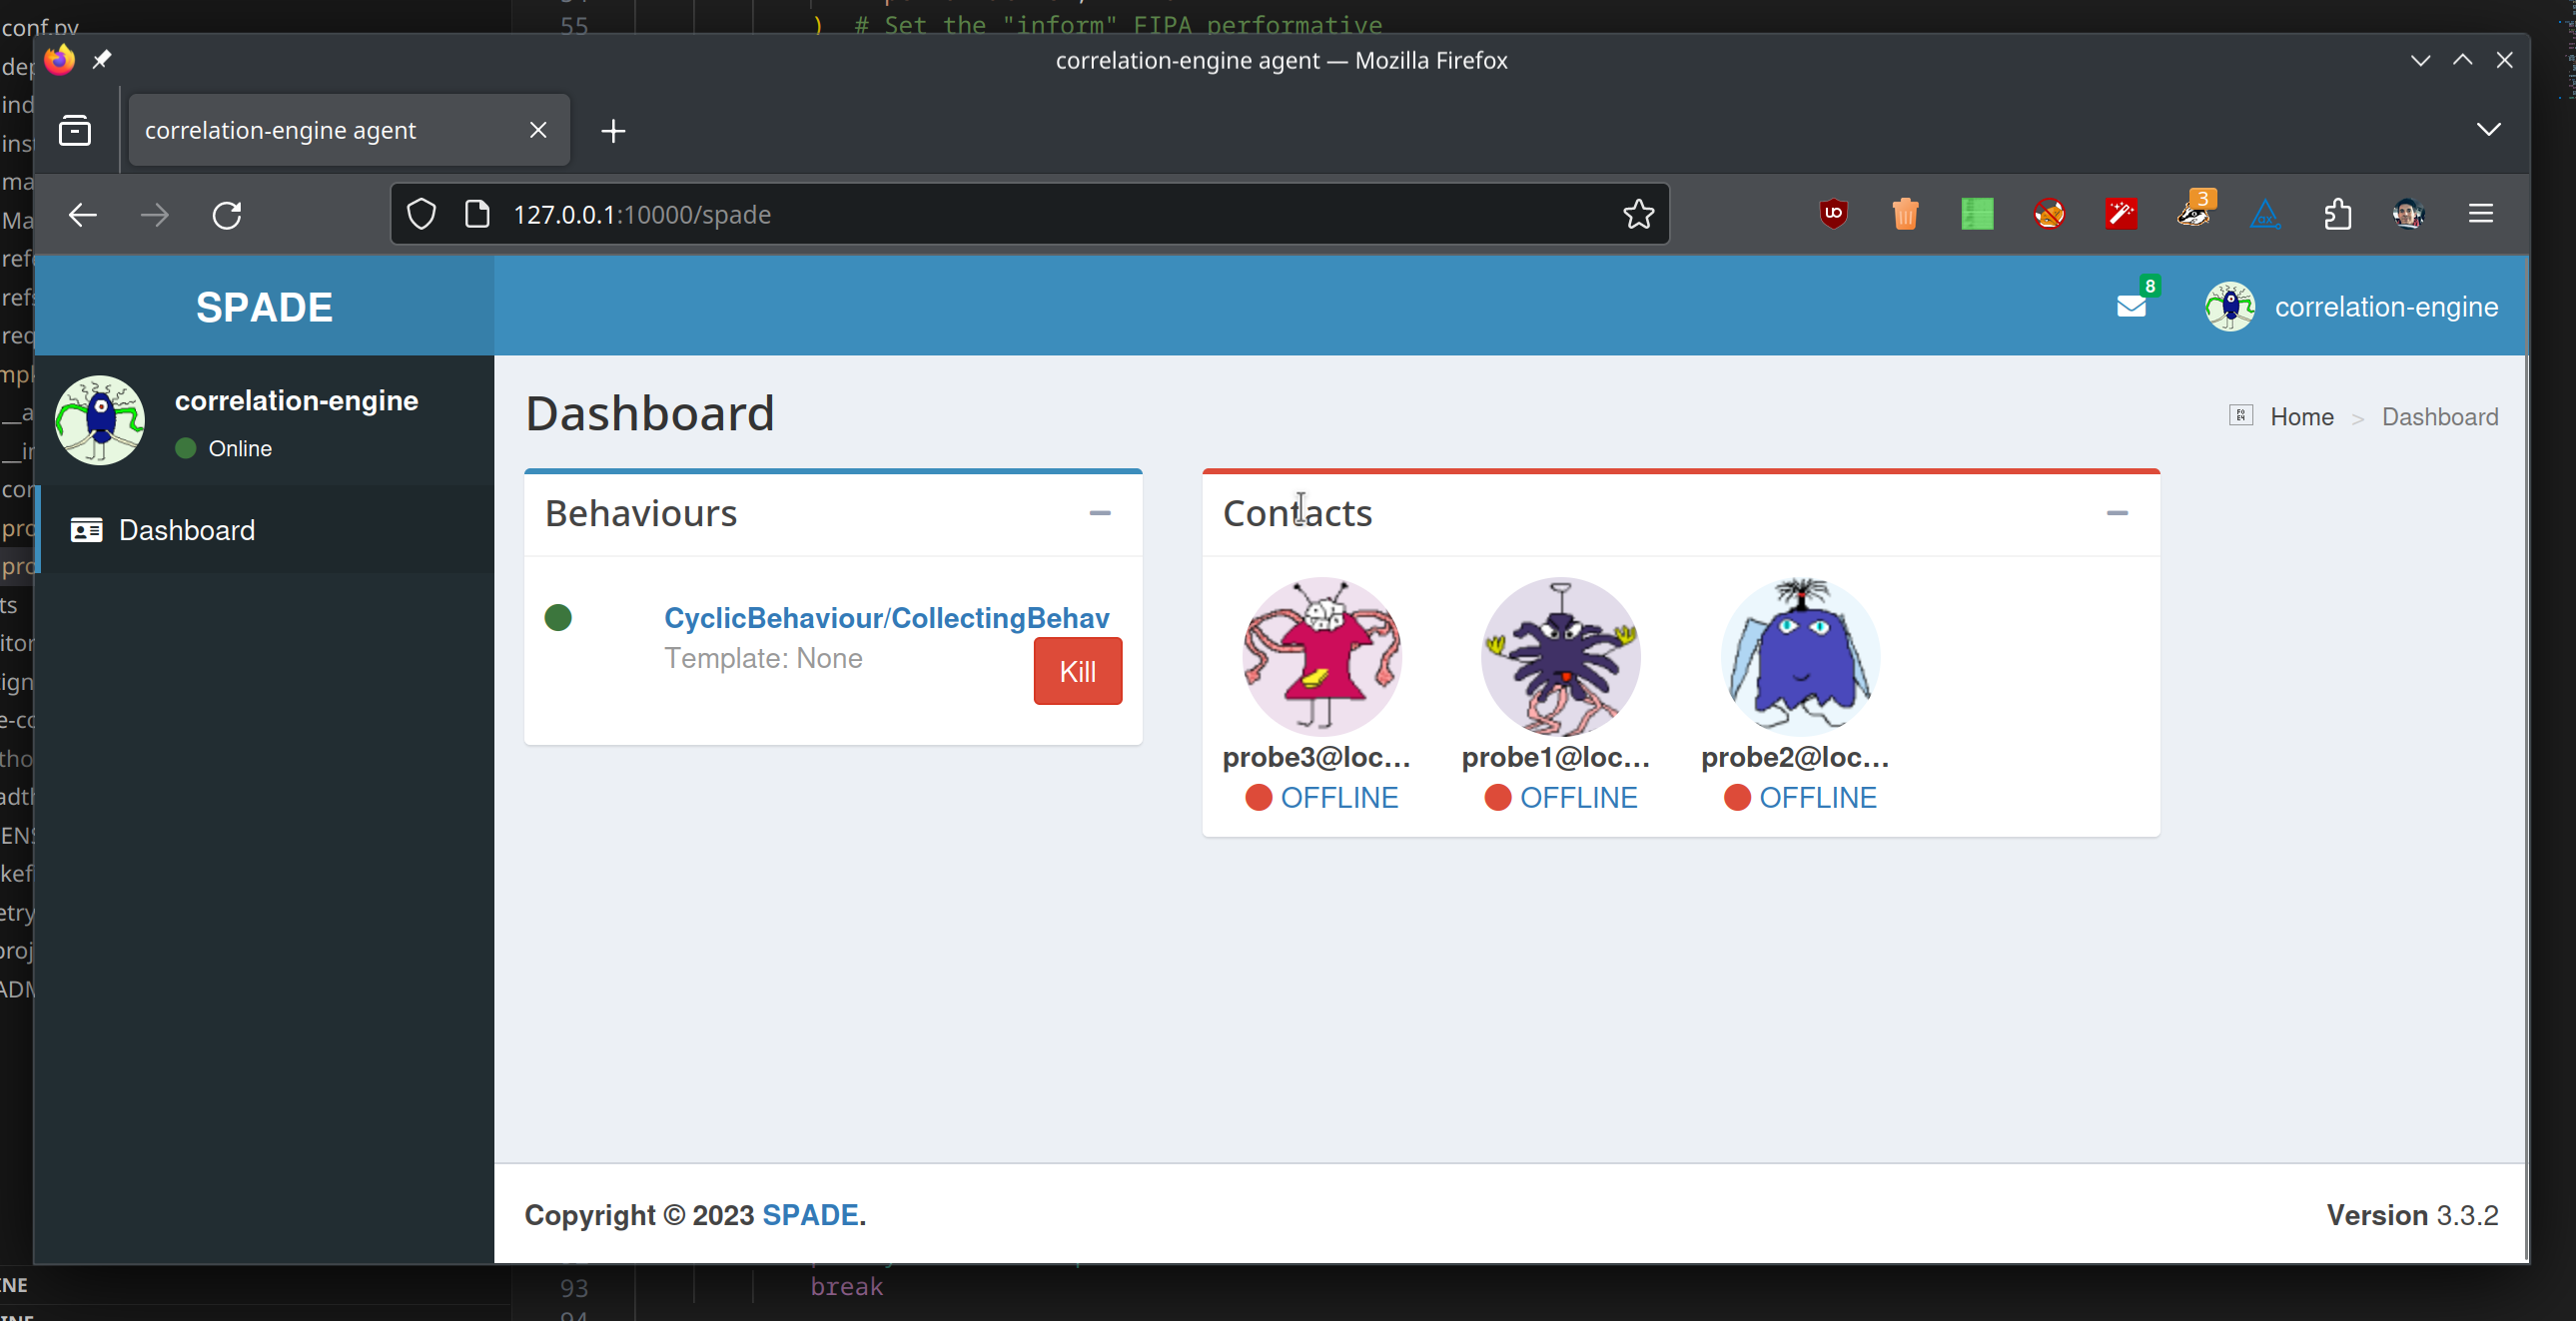This screenshot has height=1321, width=2576.
Task: Open the list all tabs dropdown
Action: (2488, 130)
